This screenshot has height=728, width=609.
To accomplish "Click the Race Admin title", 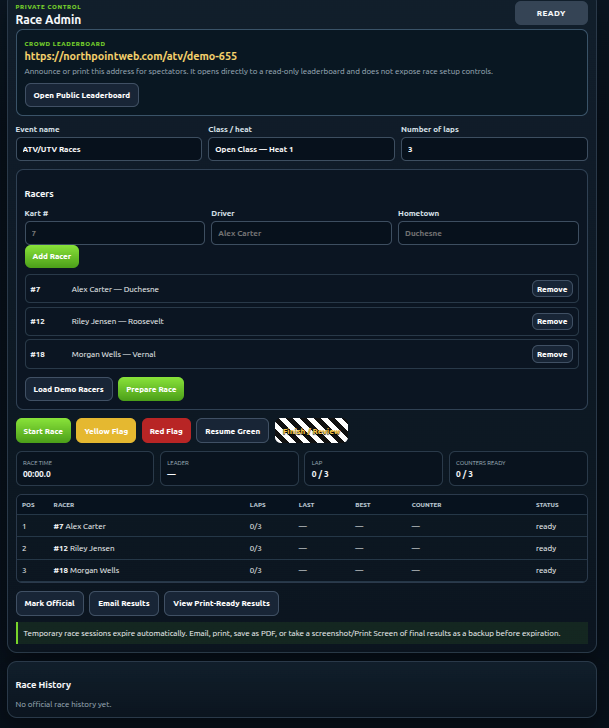I will tap(48, 20).
